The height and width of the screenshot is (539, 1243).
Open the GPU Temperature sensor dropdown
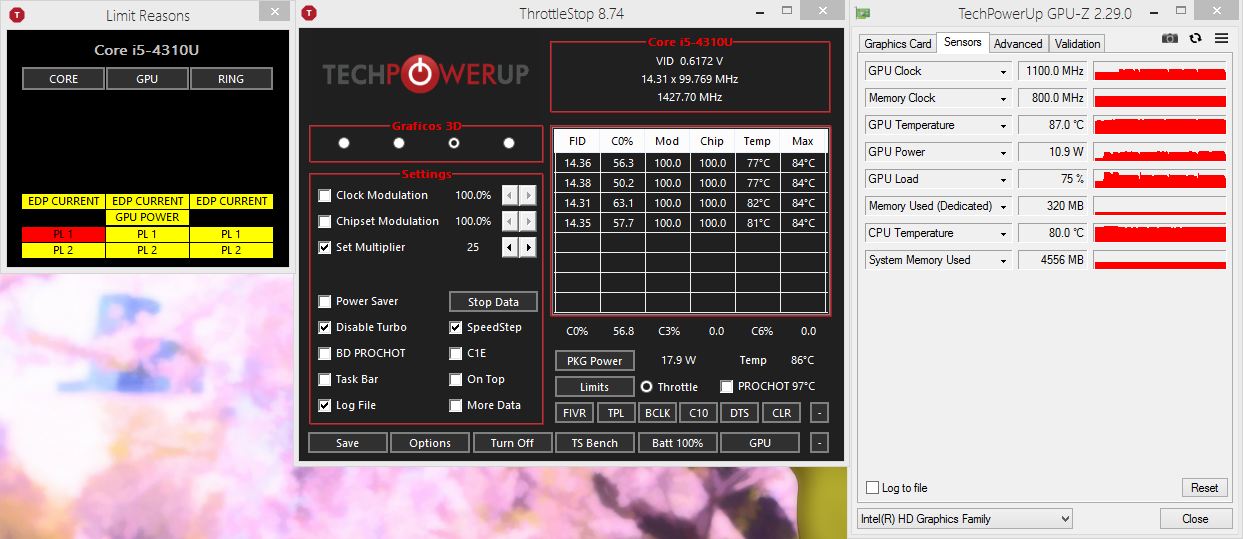point(1004,126)
